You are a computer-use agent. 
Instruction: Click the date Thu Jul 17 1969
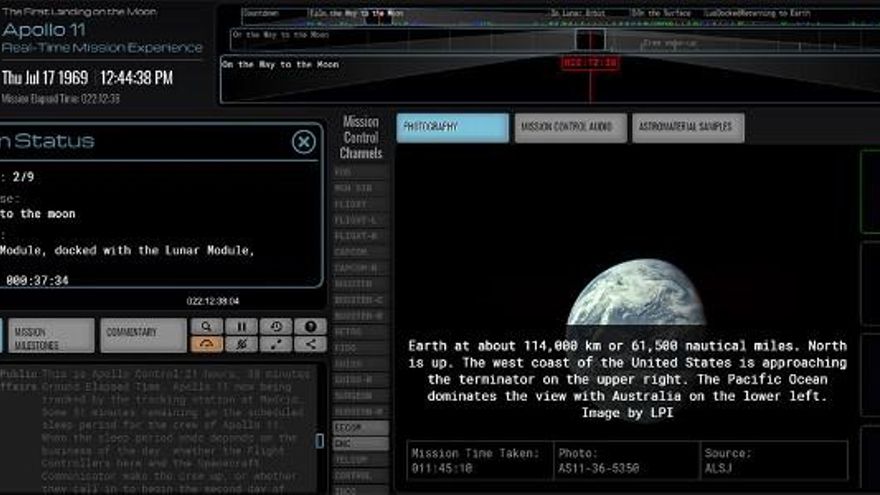45,78
